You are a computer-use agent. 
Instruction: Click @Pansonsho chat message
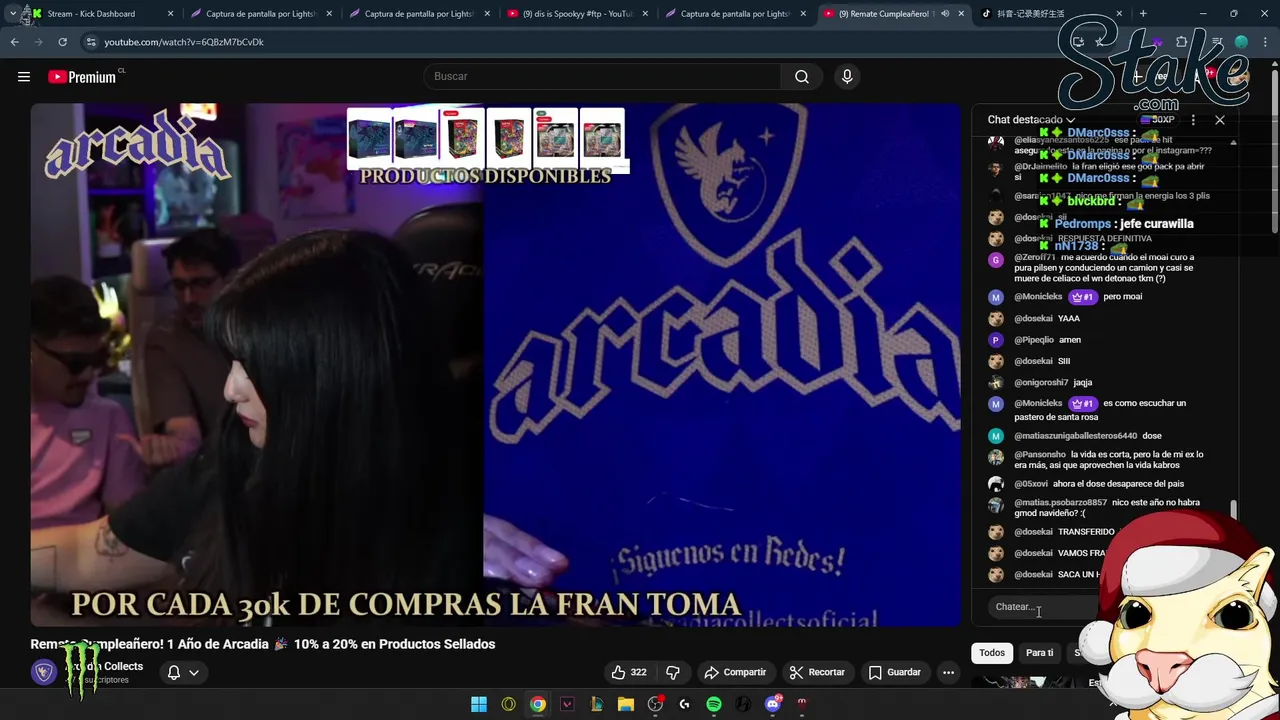1098,460
